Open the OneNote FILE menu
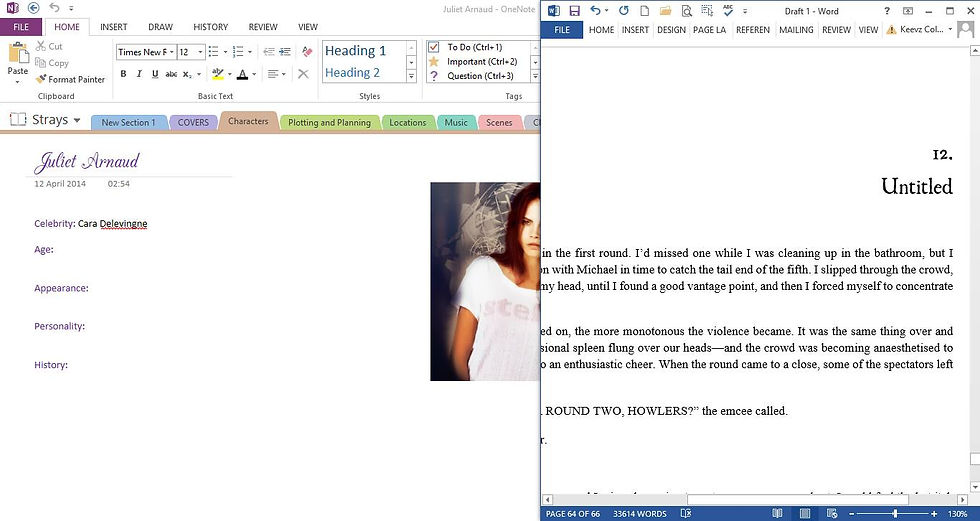This screenshot has height=521, width=980. coord(21,27)
